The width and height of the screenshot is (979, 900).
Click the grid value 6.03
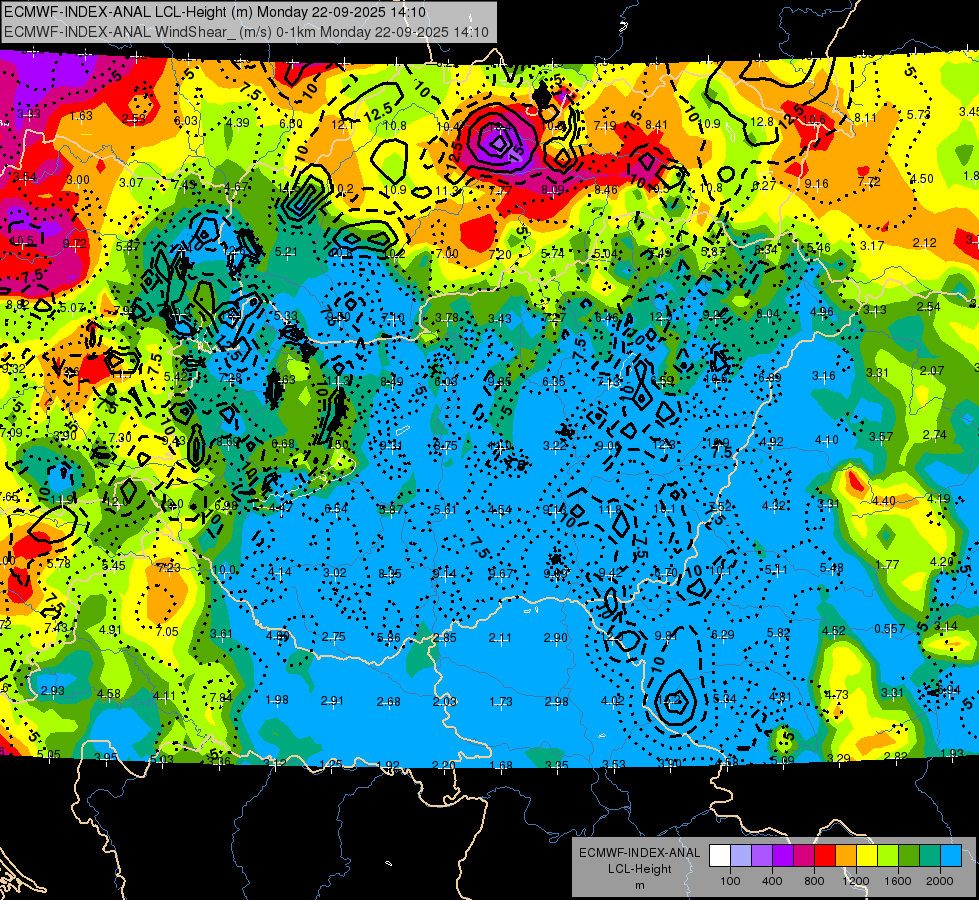(185, 121)
